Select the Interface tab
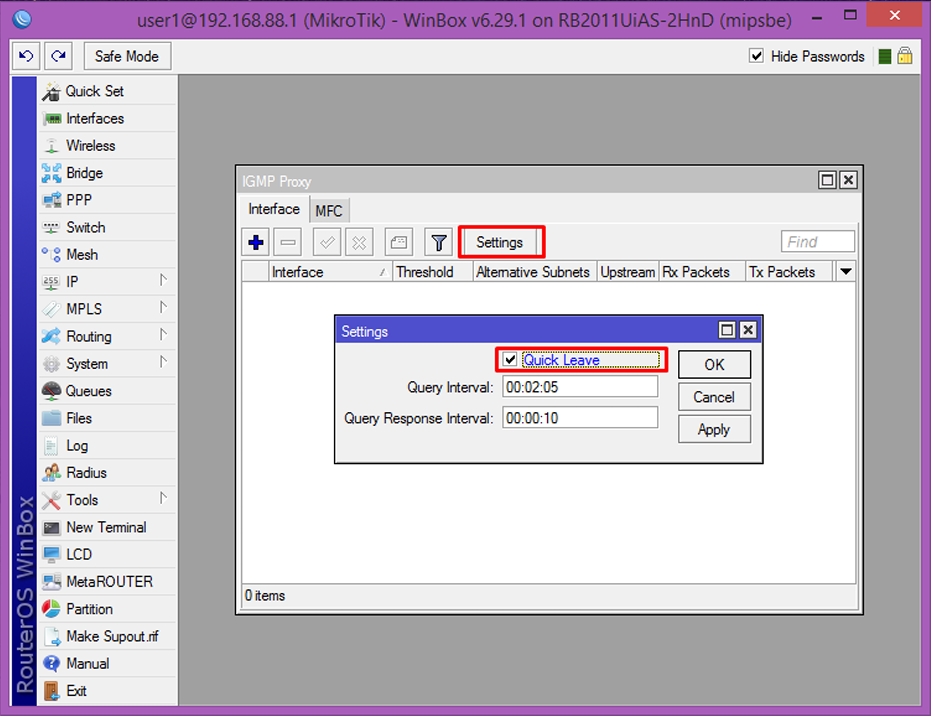Screen dimensions: 938x722 pos(274,209)
